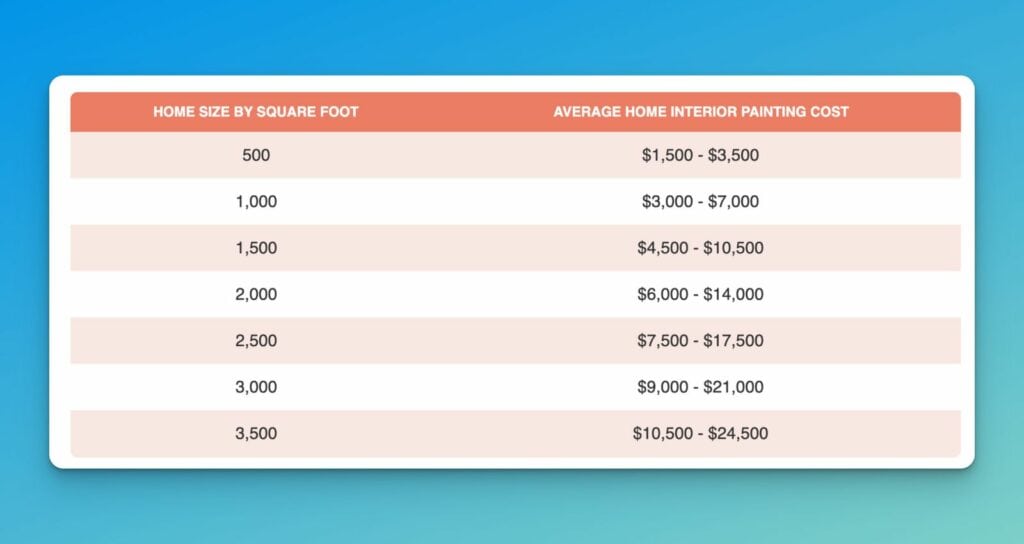This screenshot has width=1024, height=544.
Task: Select the $1,500 - $3,500 cost cell
Action: point(701,155)
